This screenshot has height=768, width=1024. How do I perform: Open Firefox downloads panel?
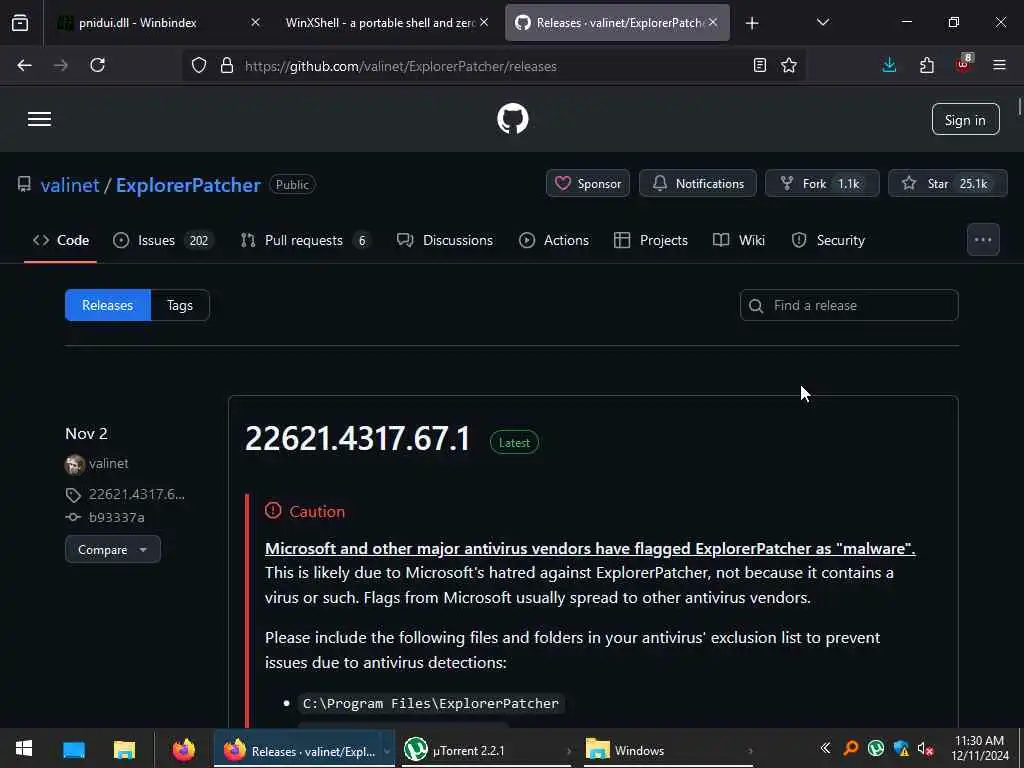pos(889,65)
